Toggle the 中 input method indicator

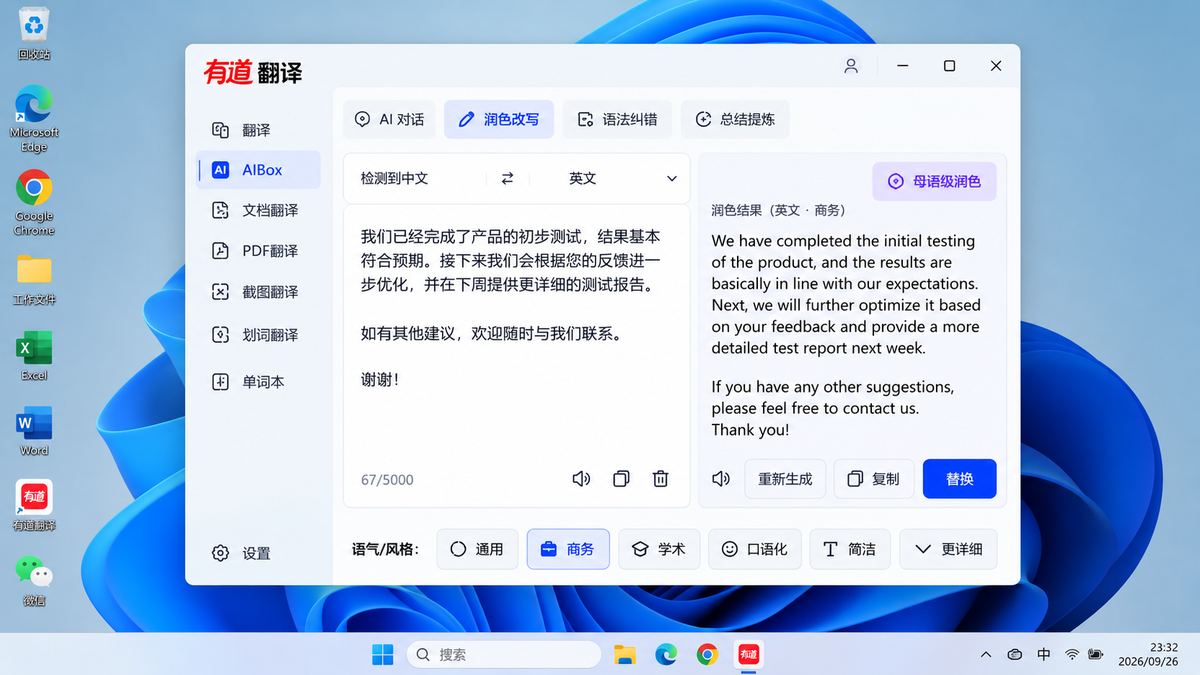tap(1043, 655)
